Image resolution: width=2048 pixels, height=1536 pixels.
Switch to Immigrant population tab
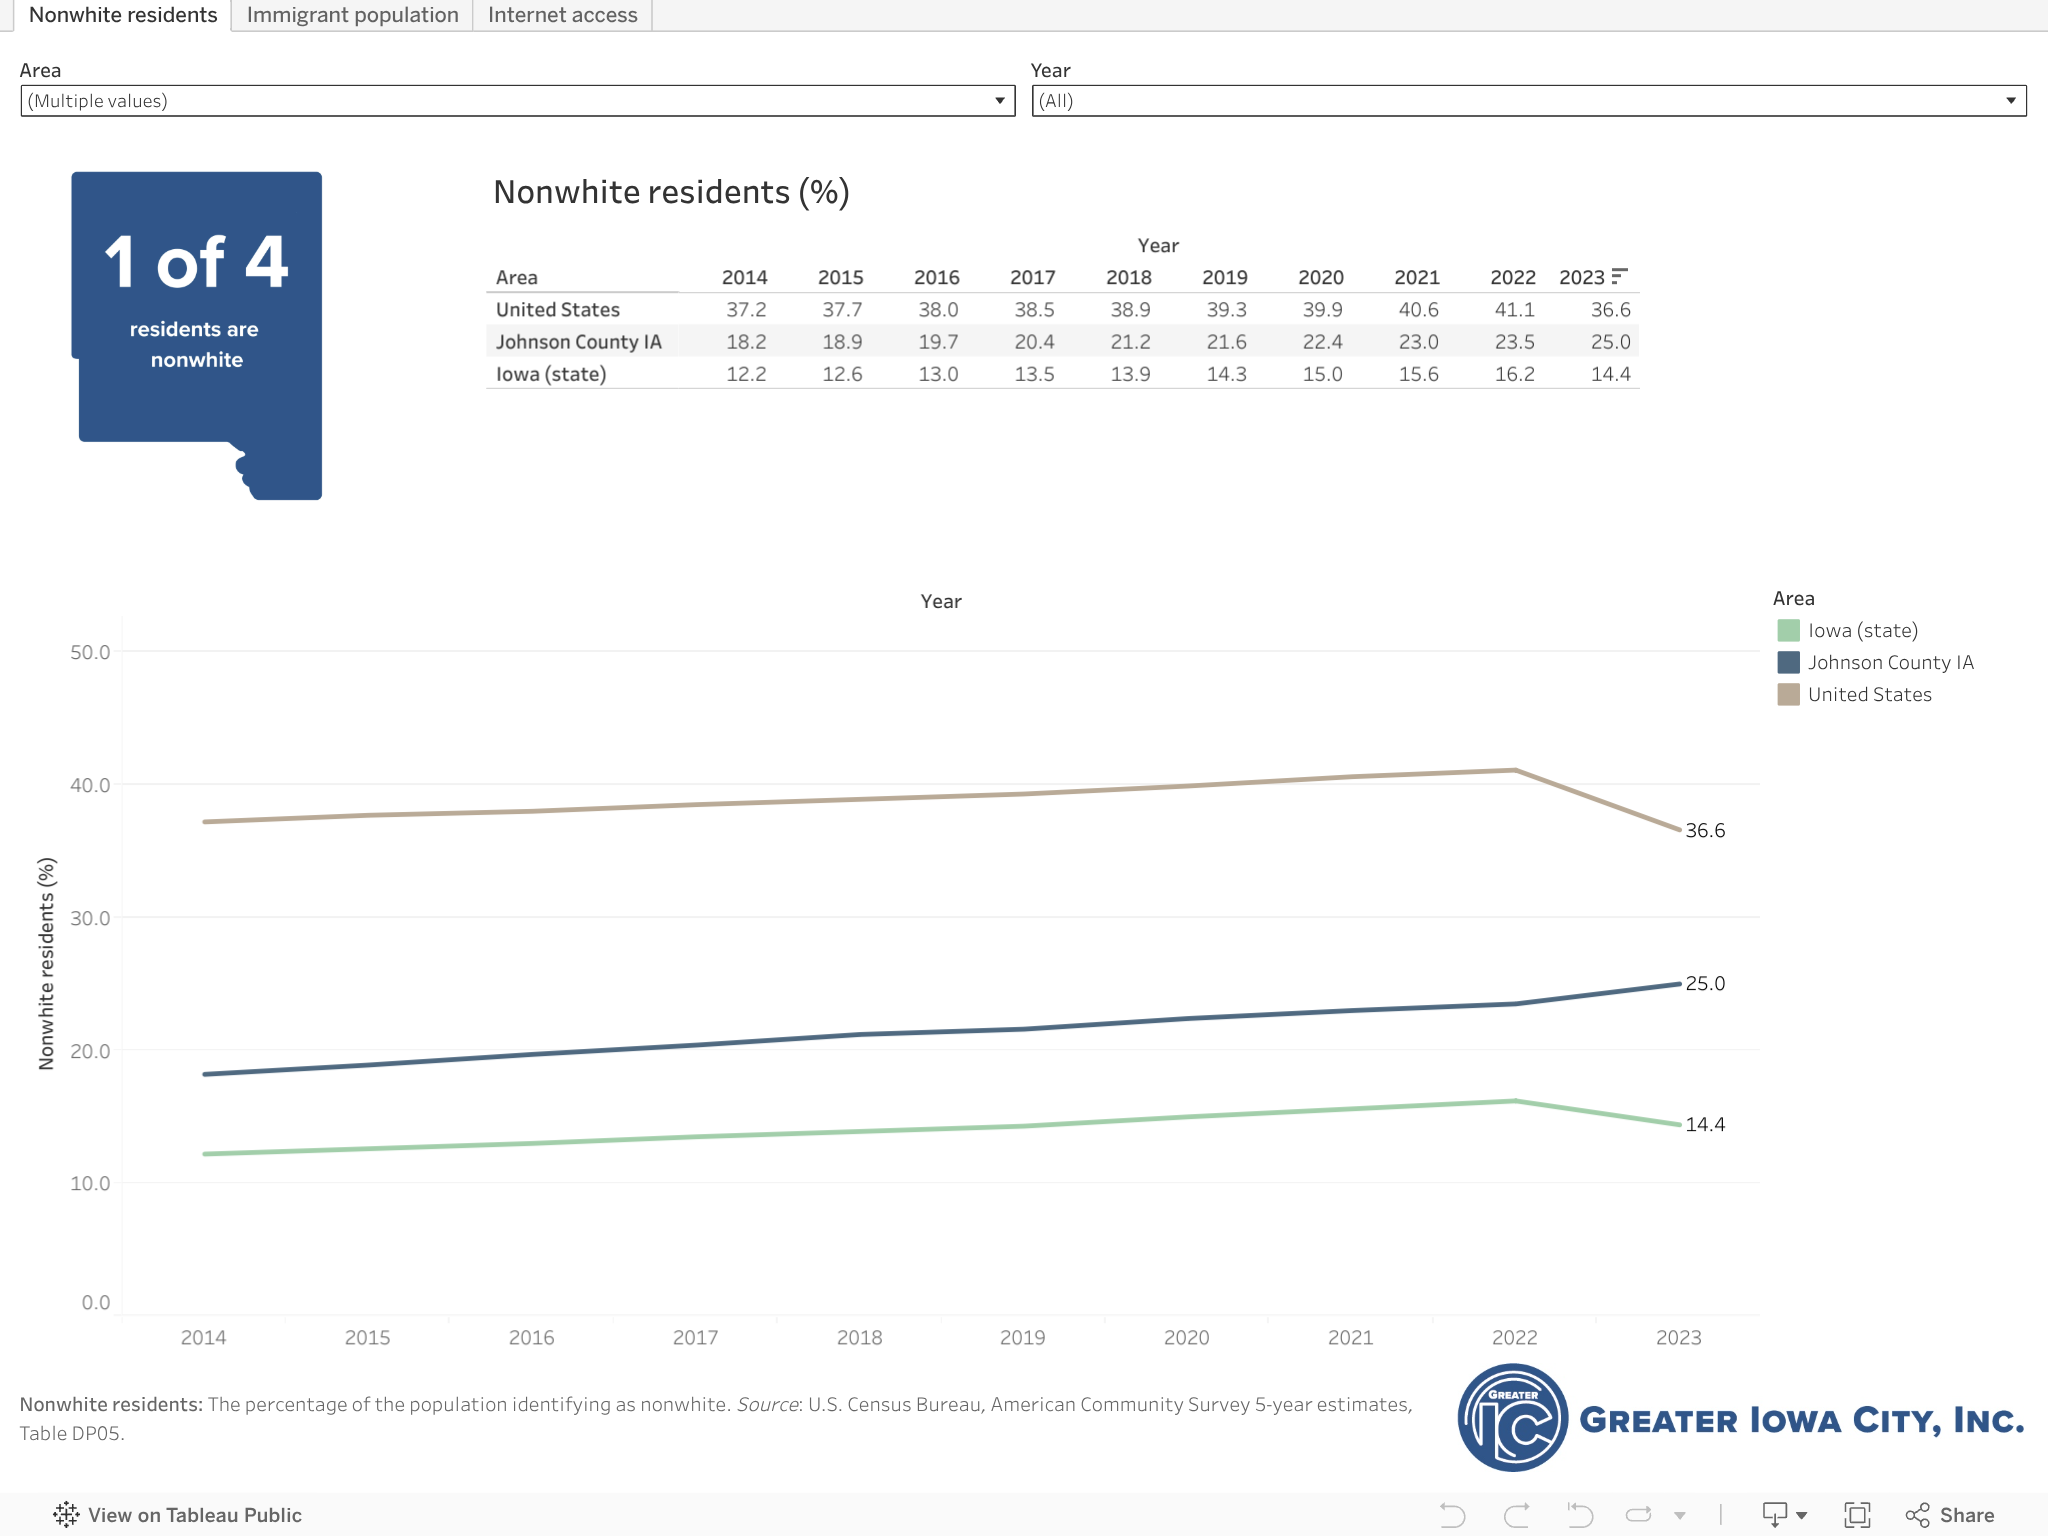pos(352,15)
